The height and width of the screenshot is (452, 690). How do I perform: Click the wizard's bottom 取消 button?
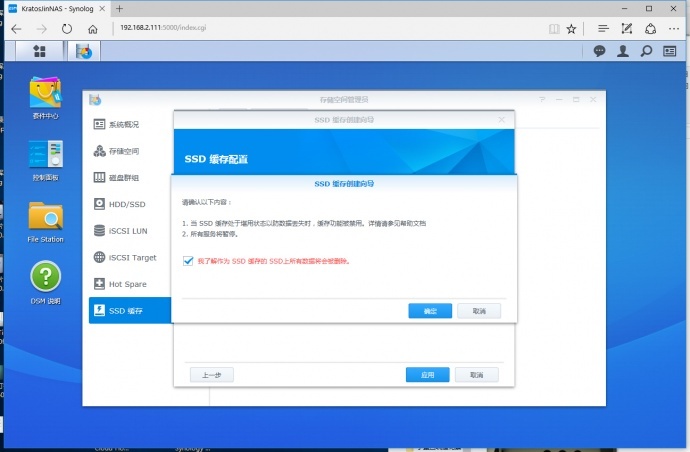477,375
